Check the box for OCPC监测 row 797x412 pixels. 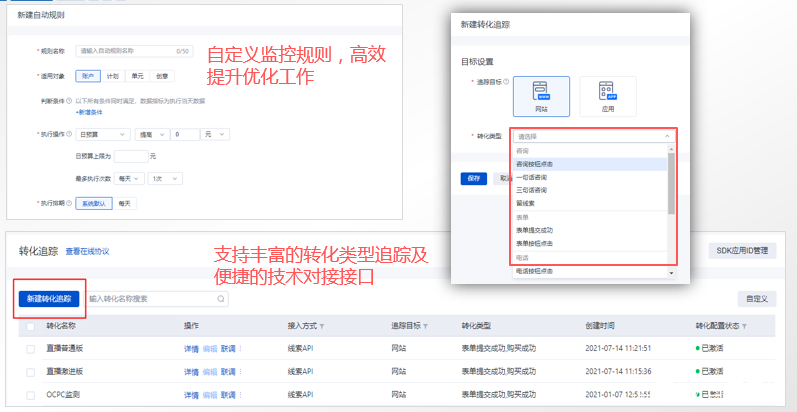[31, 396]
